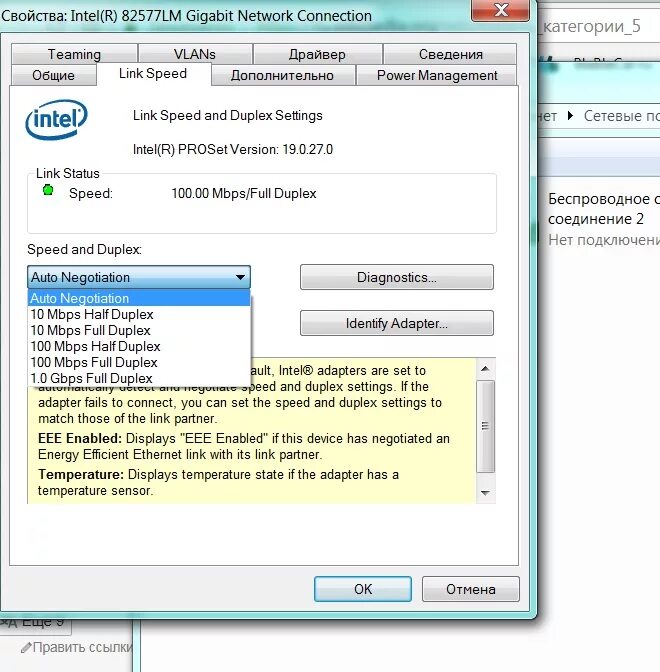This screenshot has height=672, width=660.
Task: Click Править ссылки link in background page
Action: tap(83, 647)
